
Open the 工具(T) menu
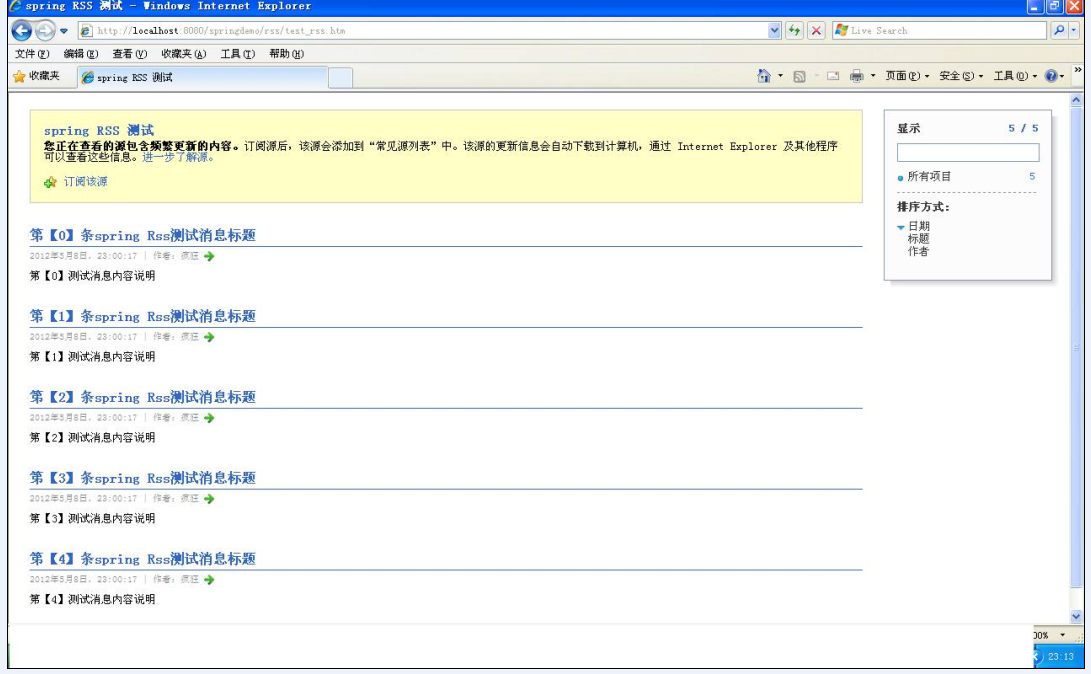point(237,54)
